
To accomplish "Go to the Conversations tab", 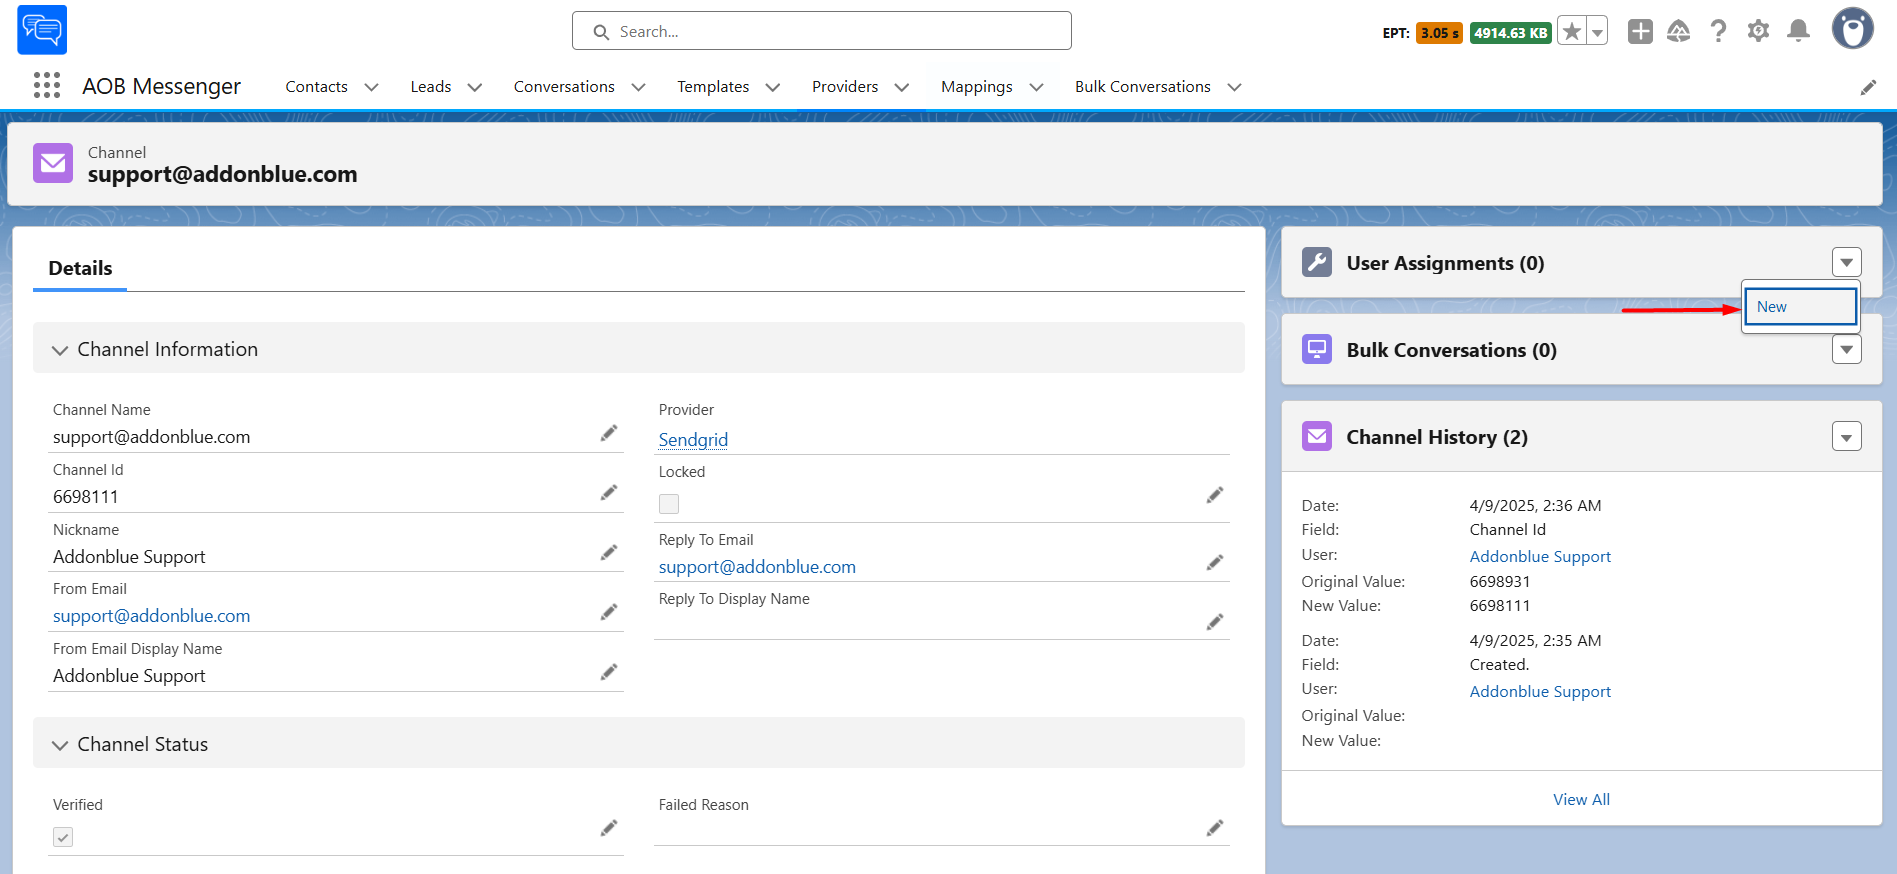I will click(x=564, y=87).
